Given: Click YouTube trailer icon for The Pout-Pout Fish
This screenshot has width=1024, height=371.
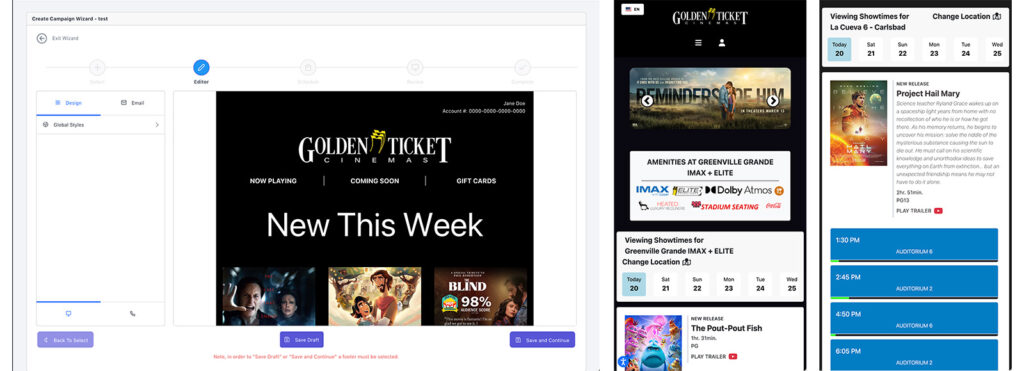Looking at the screenshot, I should pos(733,357).
